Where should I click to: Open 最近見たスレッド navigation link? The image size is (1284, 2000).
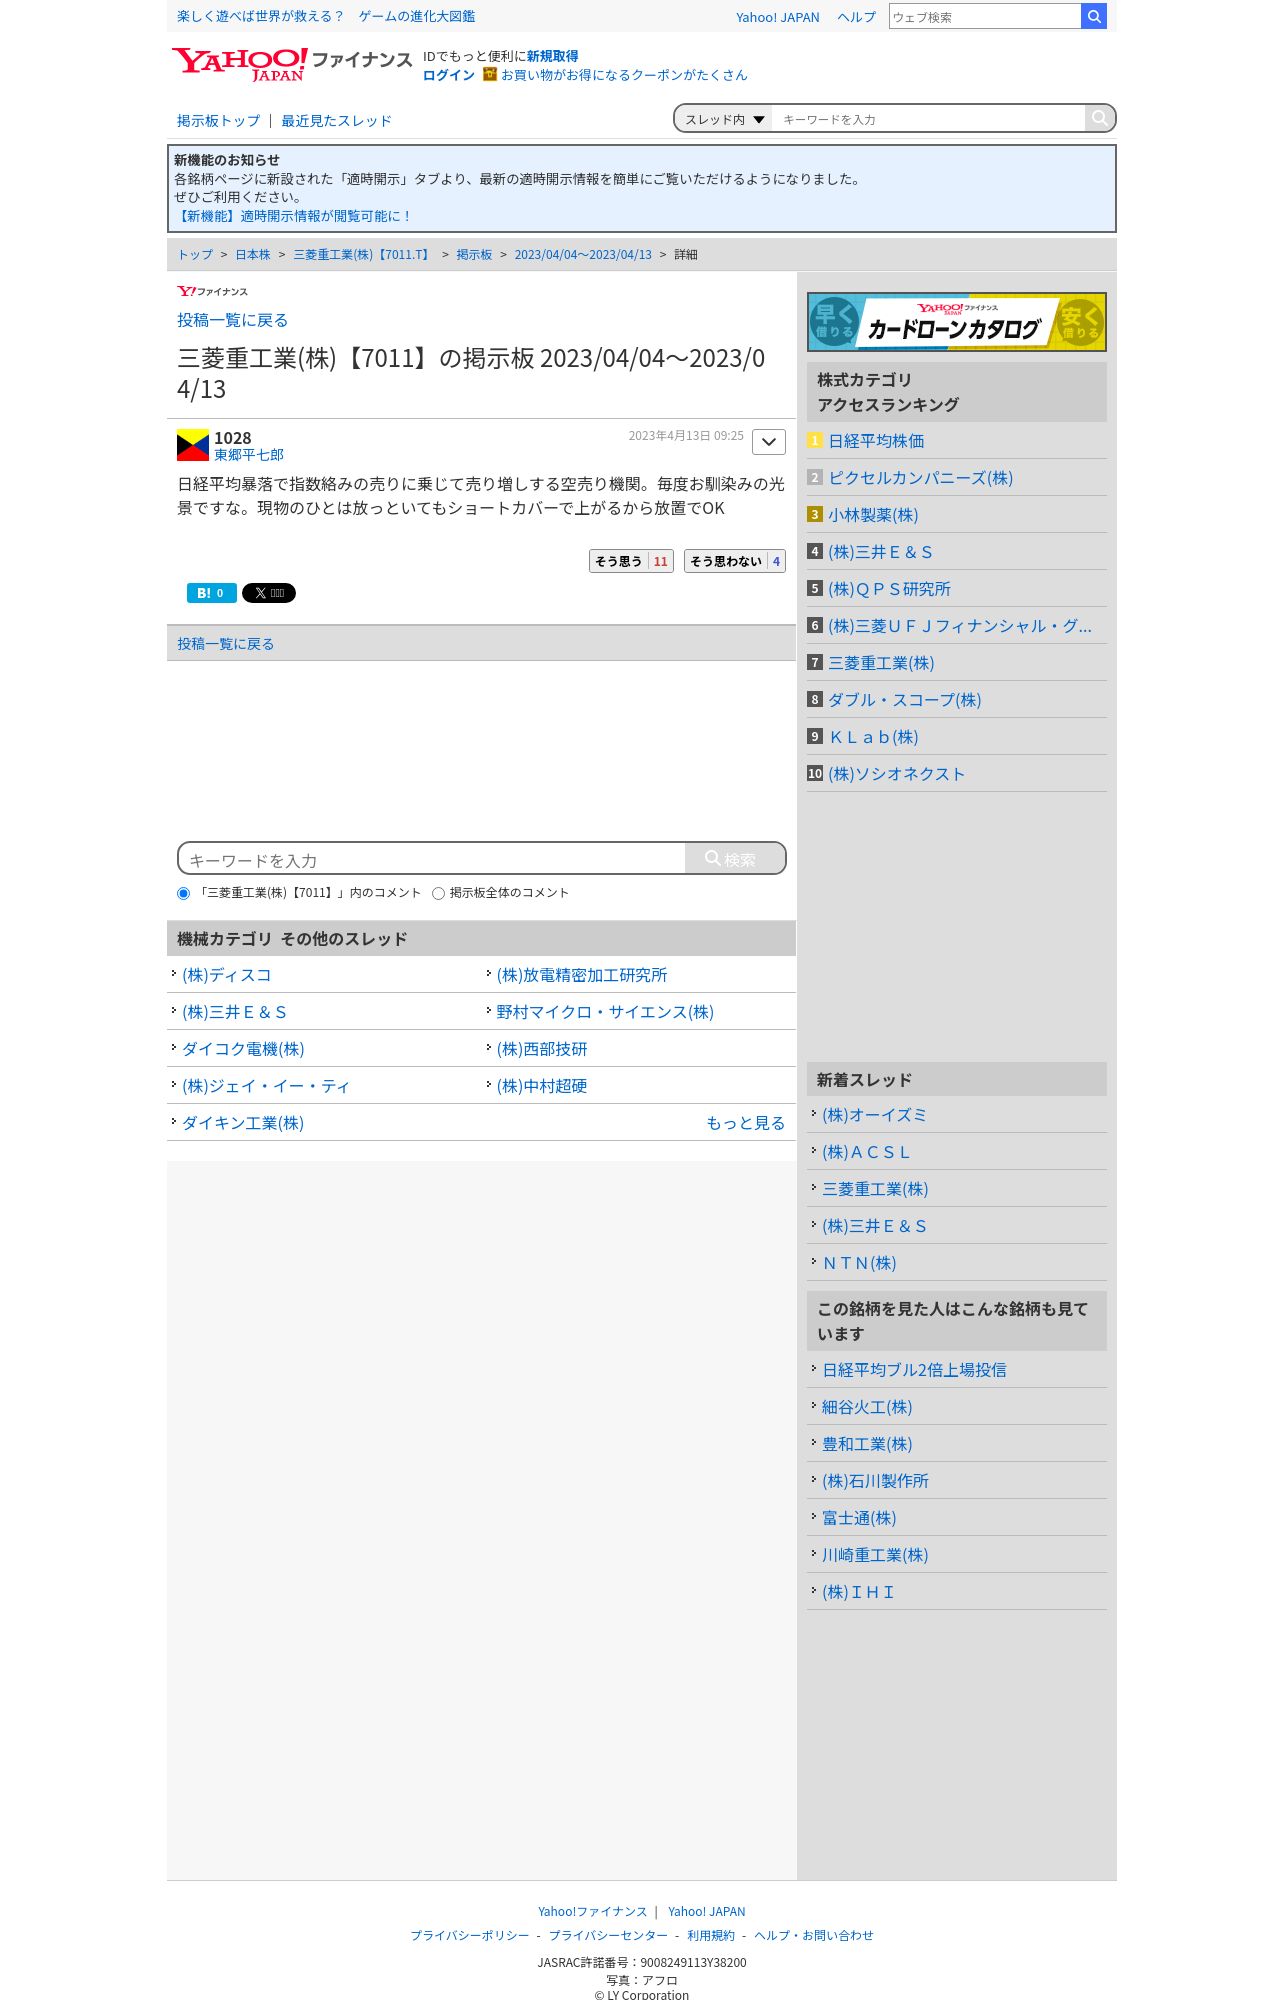pyautogui.click(x=336, y=121)
